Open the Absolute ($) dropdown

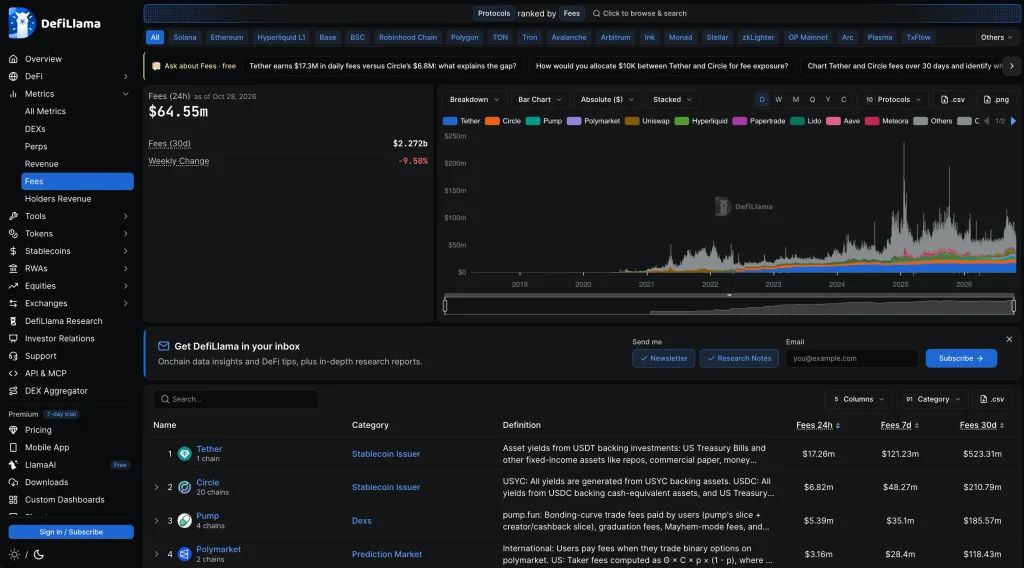click(607, 99)
